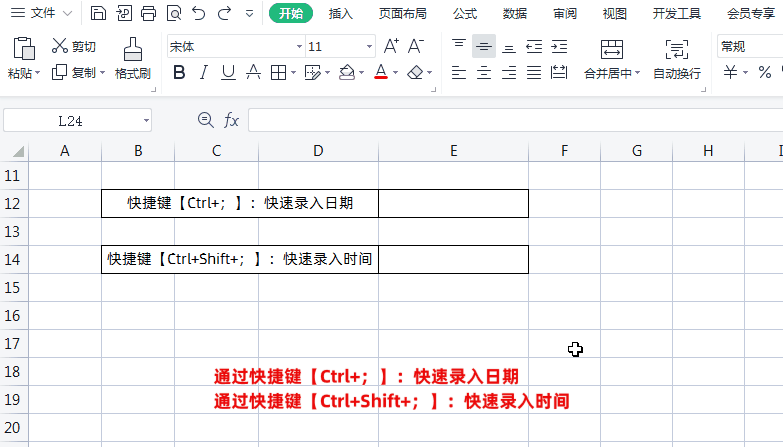Toggle Underline formatting

click(x=228, y=73)
